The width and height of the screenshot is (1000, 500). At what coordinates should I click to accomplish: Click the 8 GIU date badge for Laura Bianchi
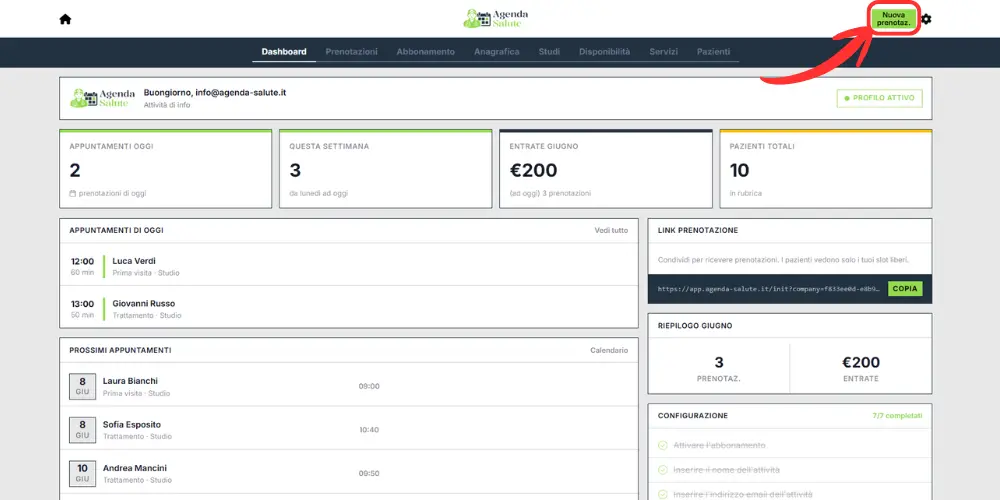pyautogui.click(x=82, y=386)
